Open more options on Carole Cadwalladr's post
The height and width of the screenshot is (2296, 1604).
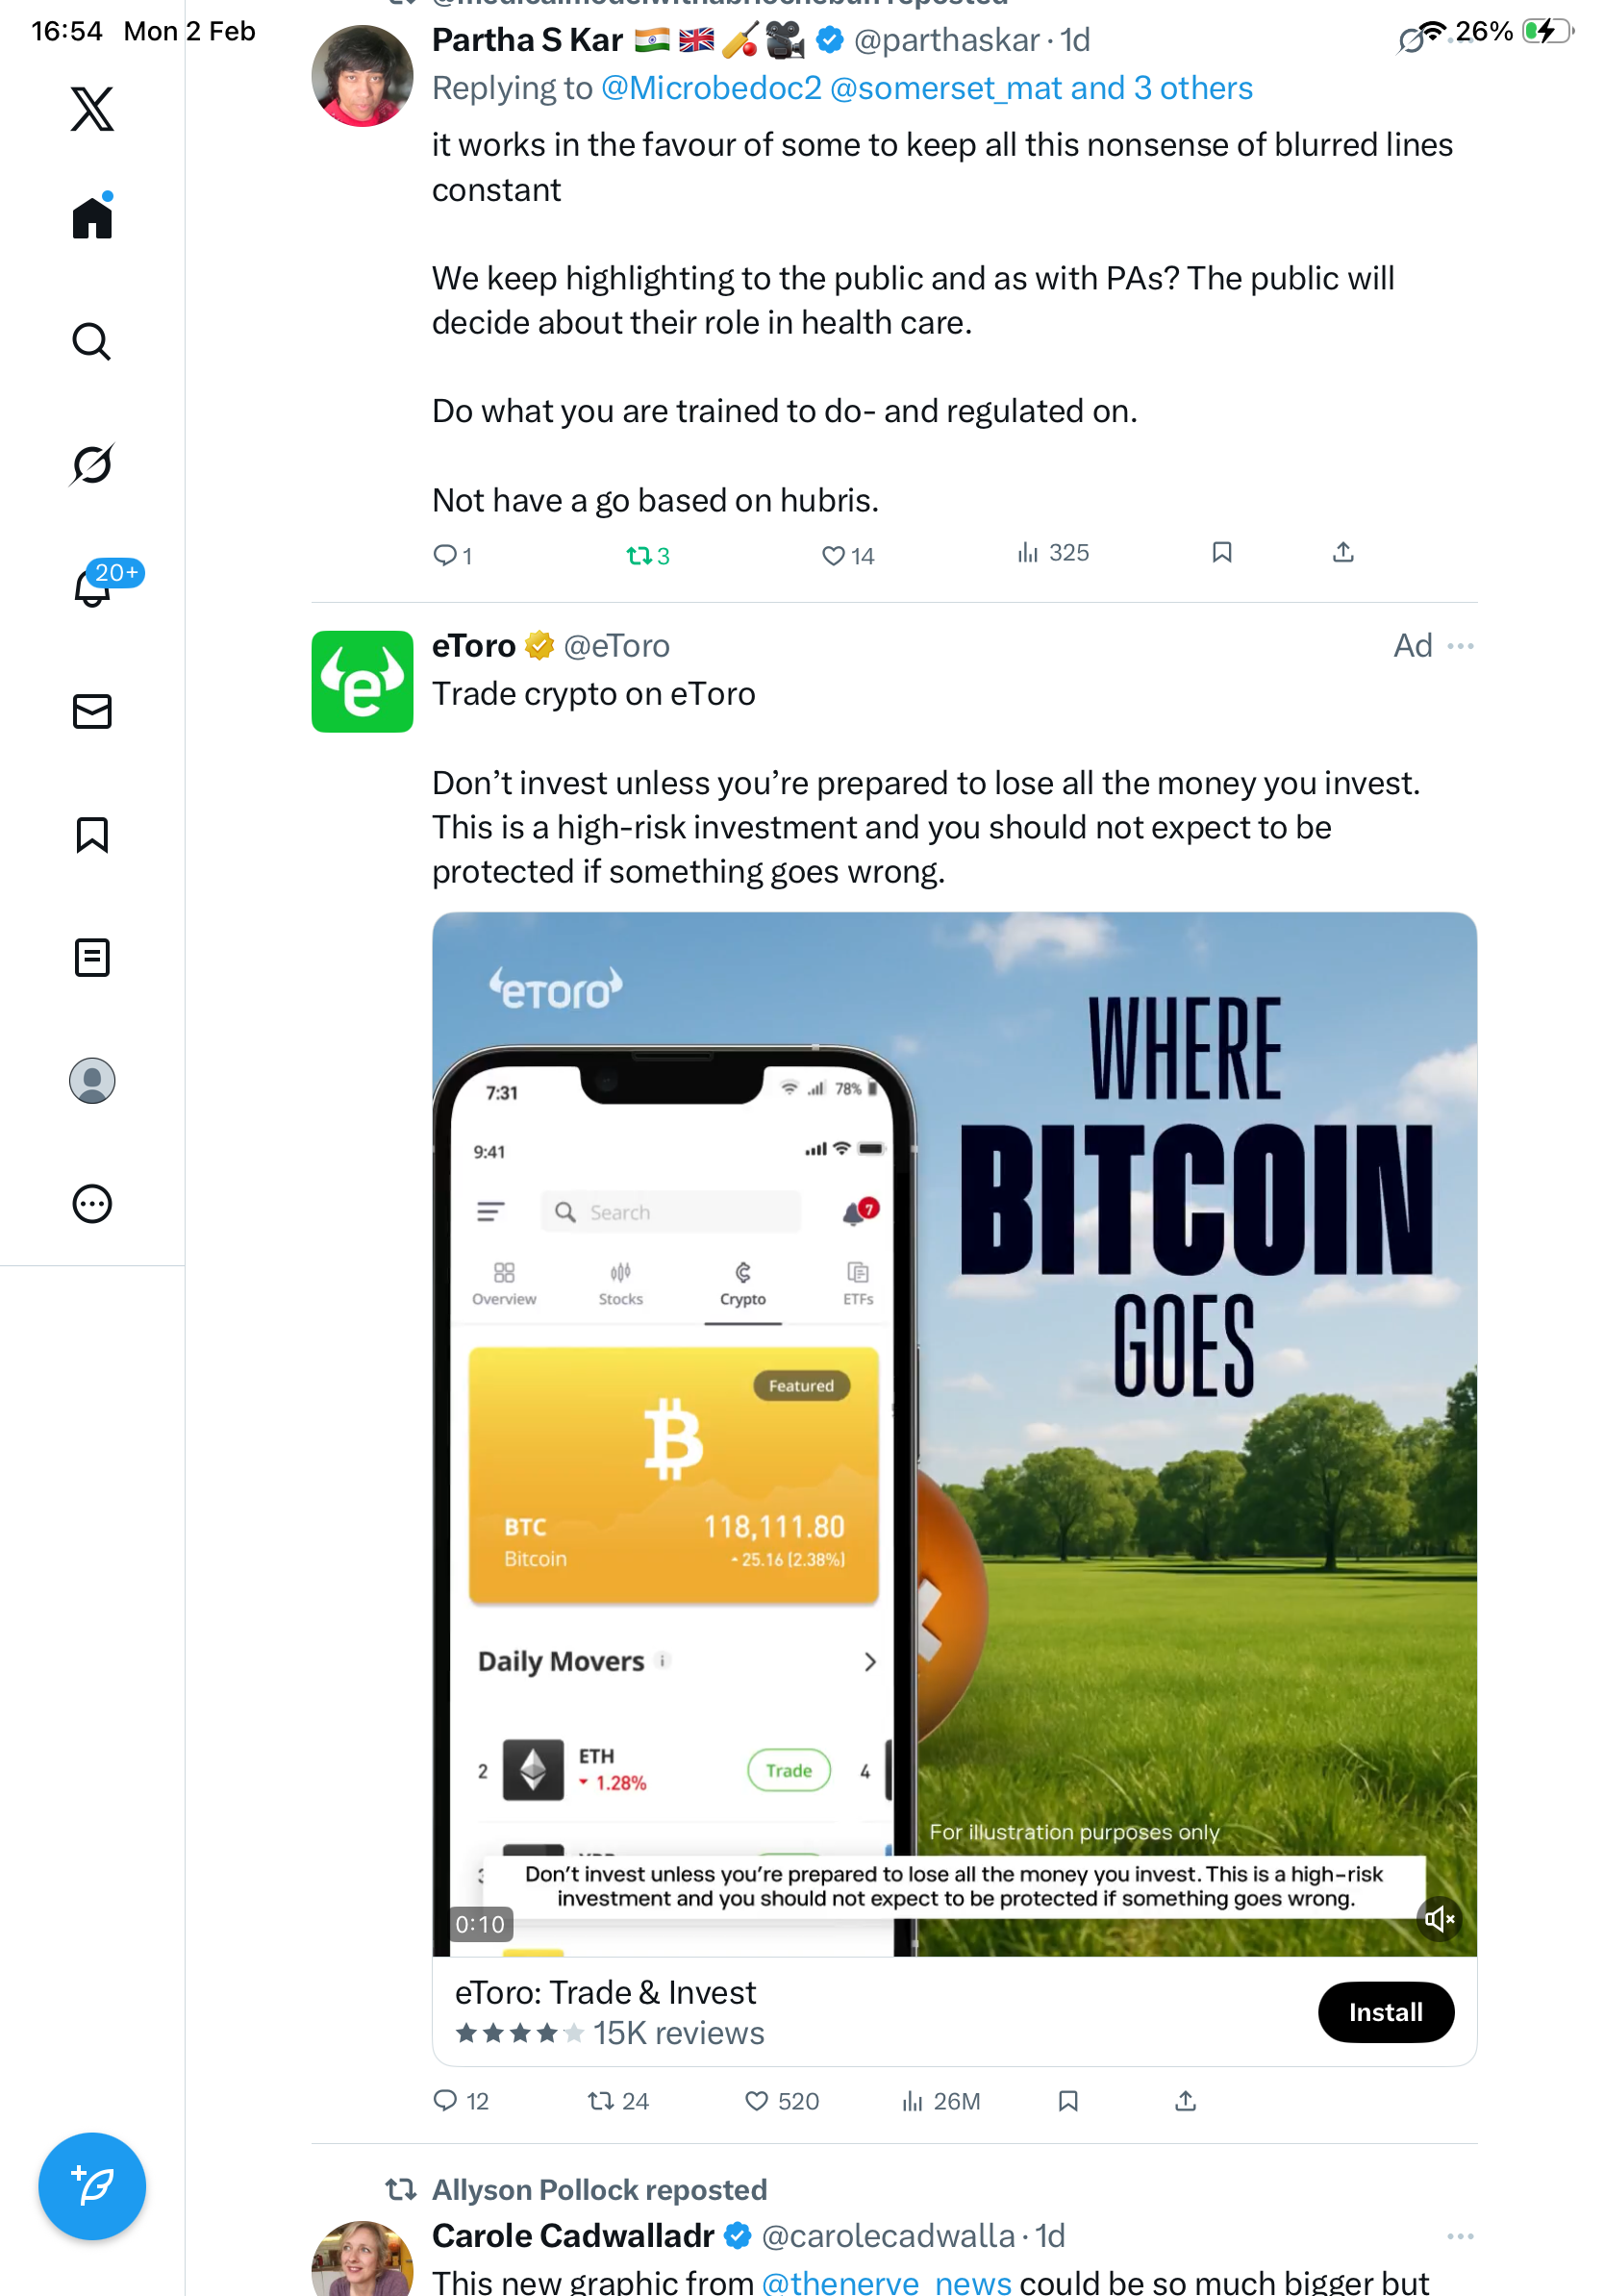tap(1460, 2235)
